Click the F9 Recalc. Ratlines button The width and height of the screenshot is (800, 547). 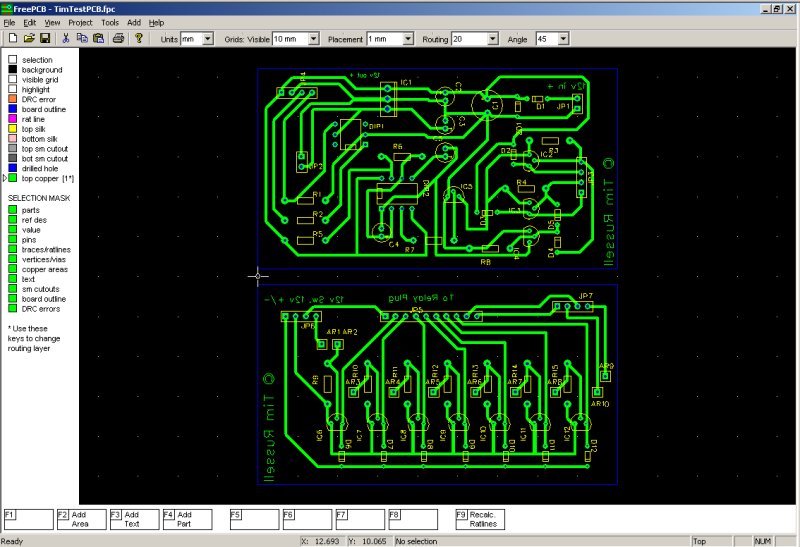tap(480, 519)
